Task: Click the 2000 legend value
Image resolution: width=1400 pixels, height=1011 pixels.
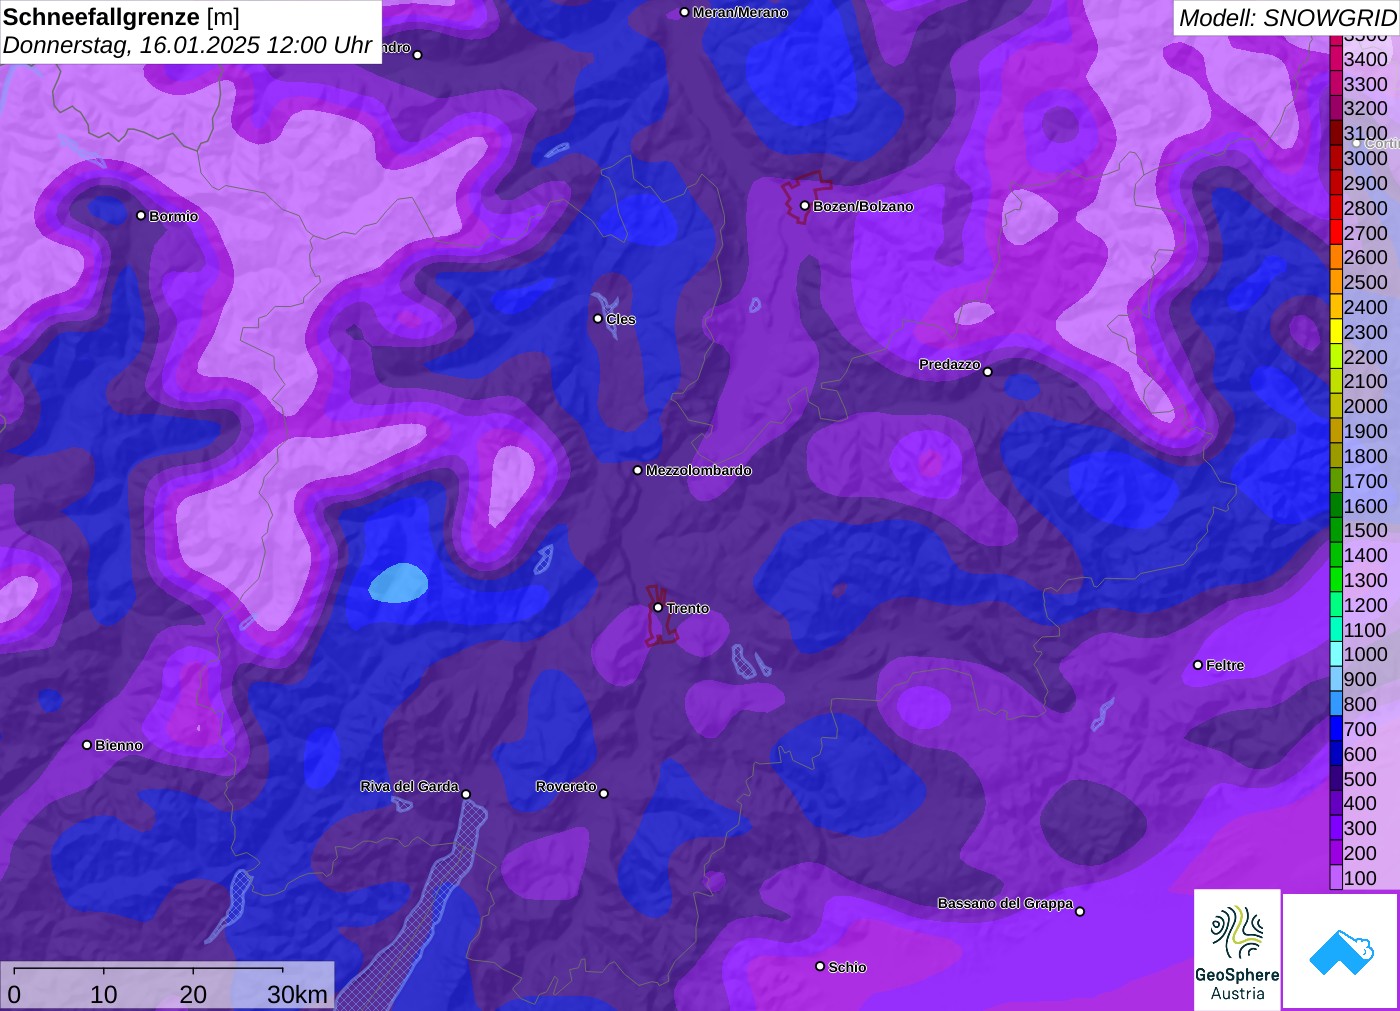Action: point(1366,406)
